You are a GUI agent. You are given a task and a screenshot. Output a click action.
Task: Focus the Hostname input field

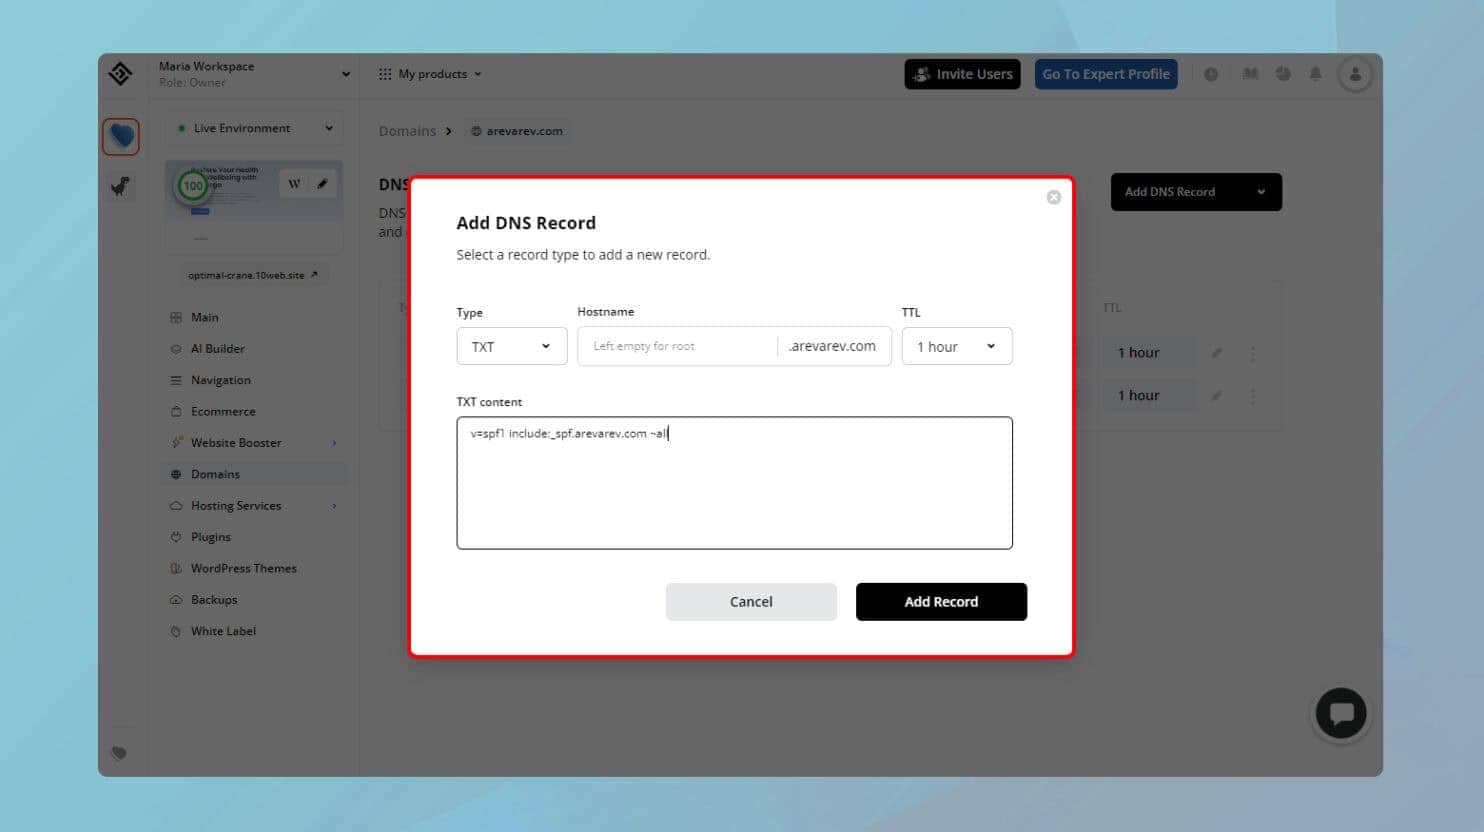677,346
